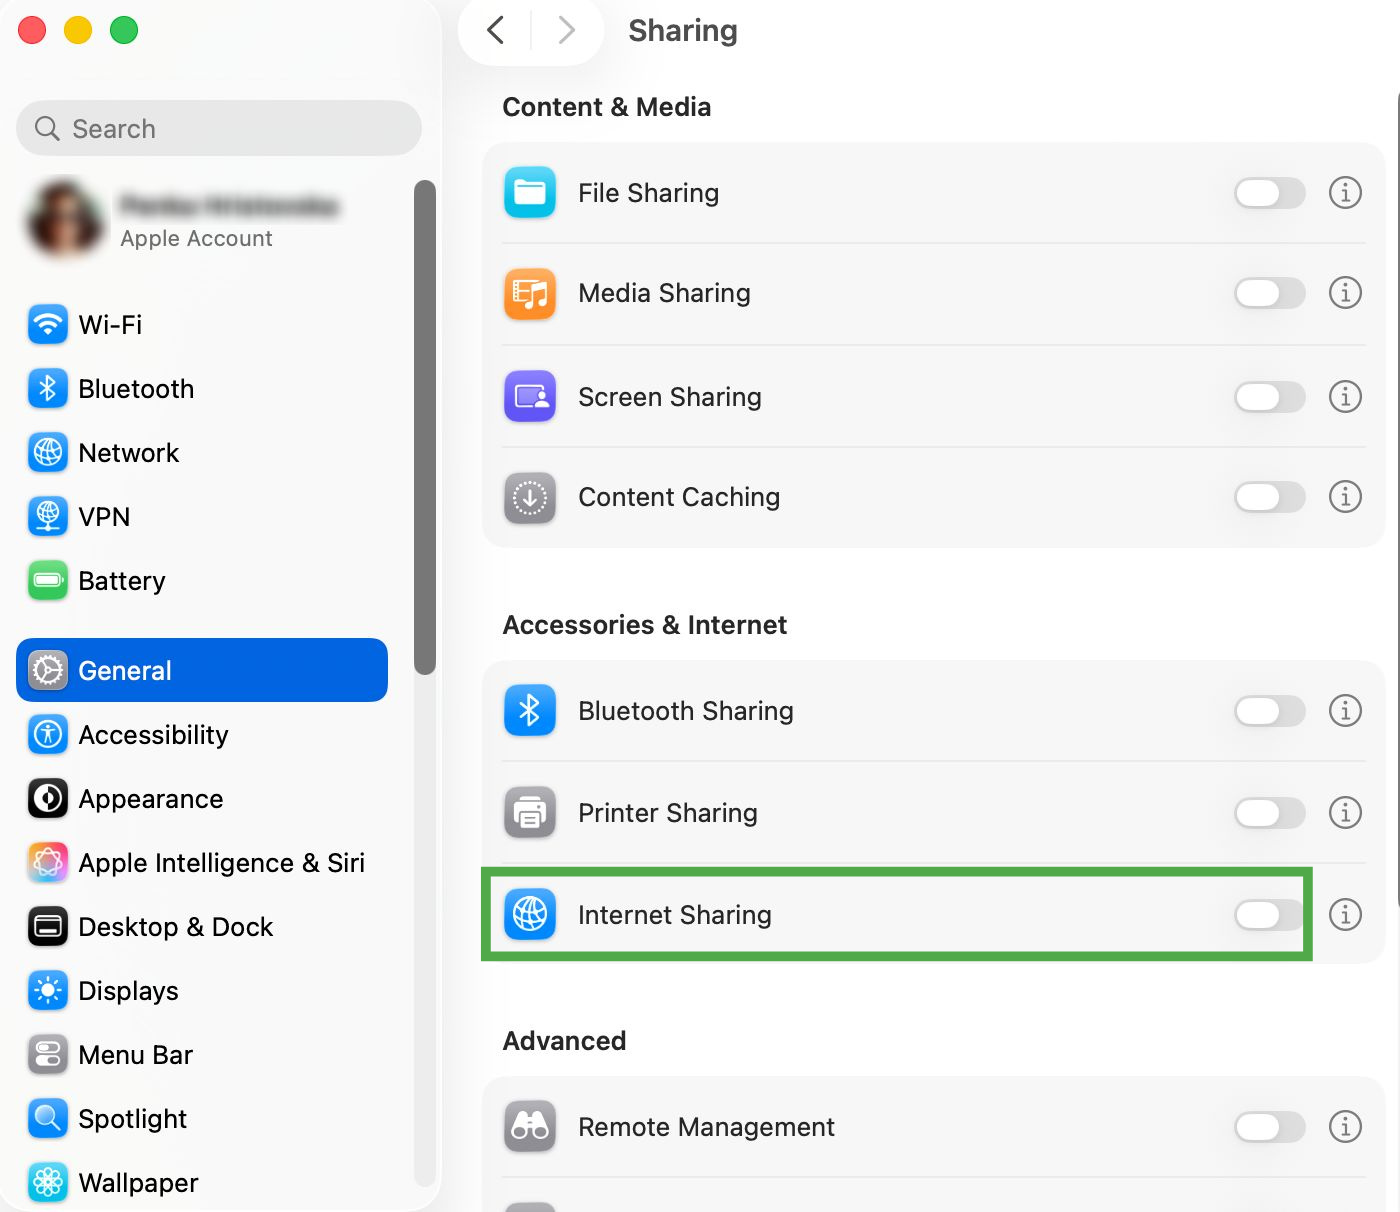Open info for Remote Management
1400x1212 pixels.
pos(1345,1126)
